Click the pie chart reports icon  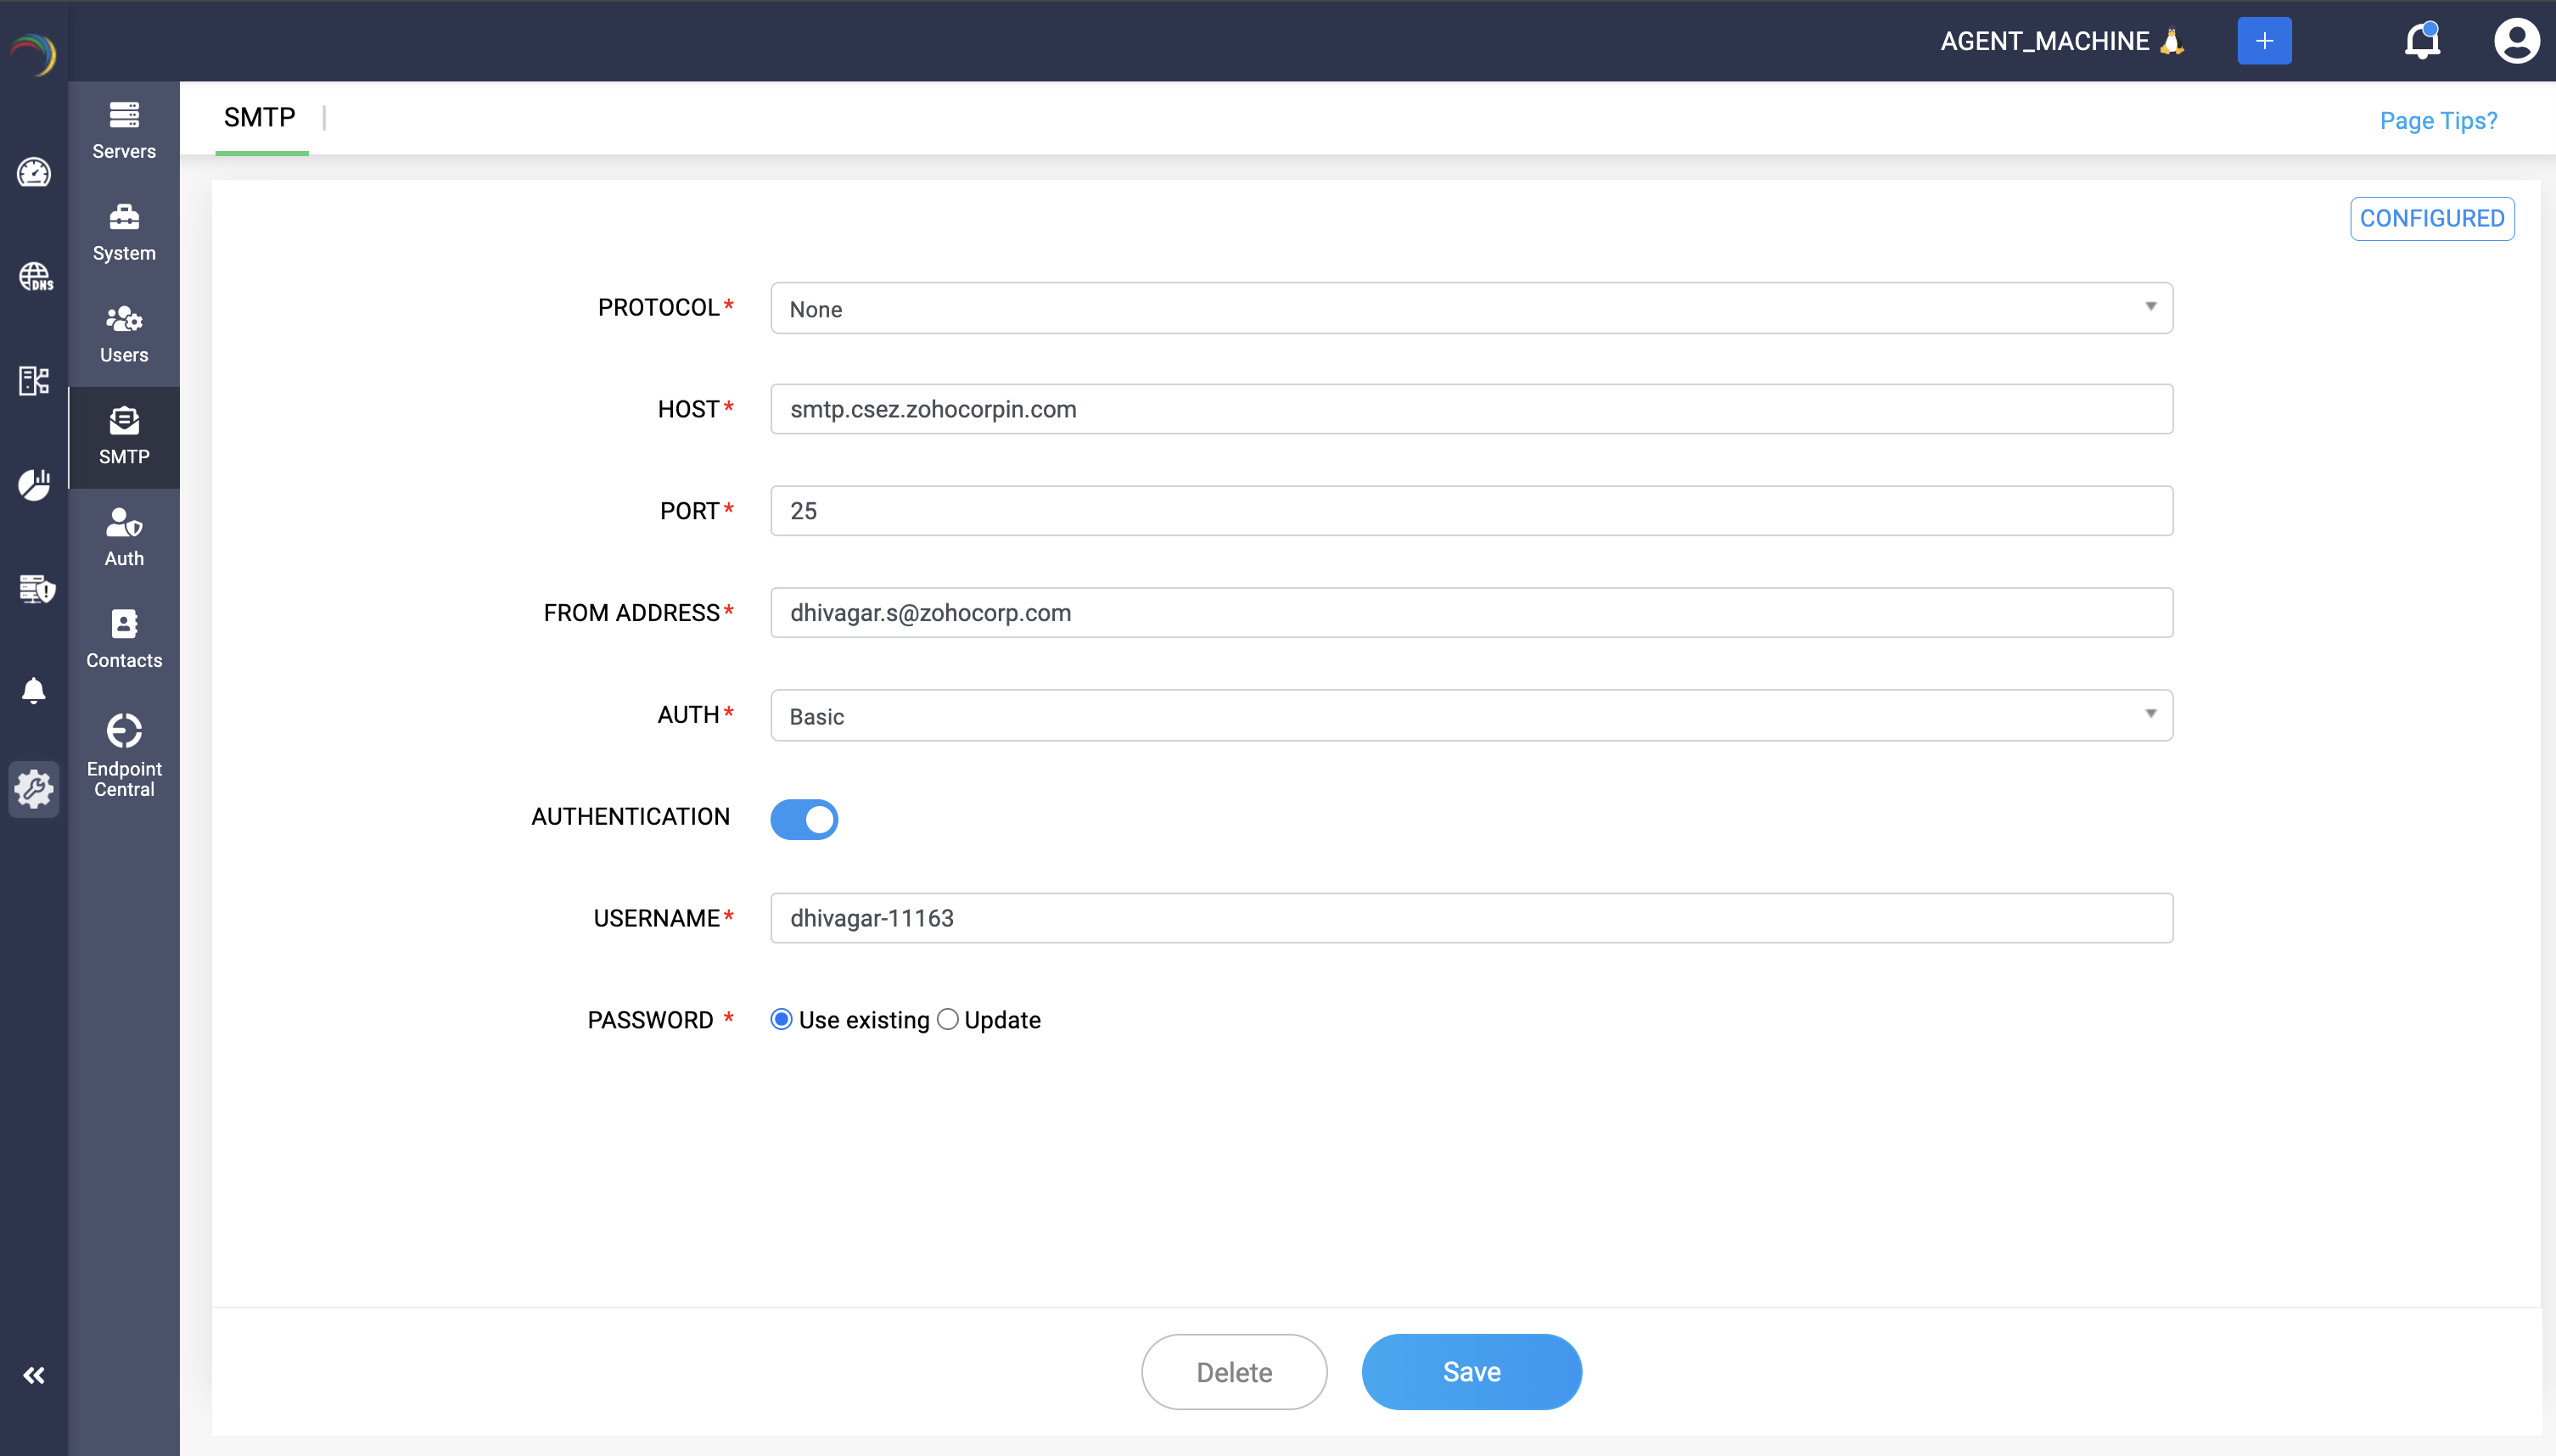pos(34,484)
